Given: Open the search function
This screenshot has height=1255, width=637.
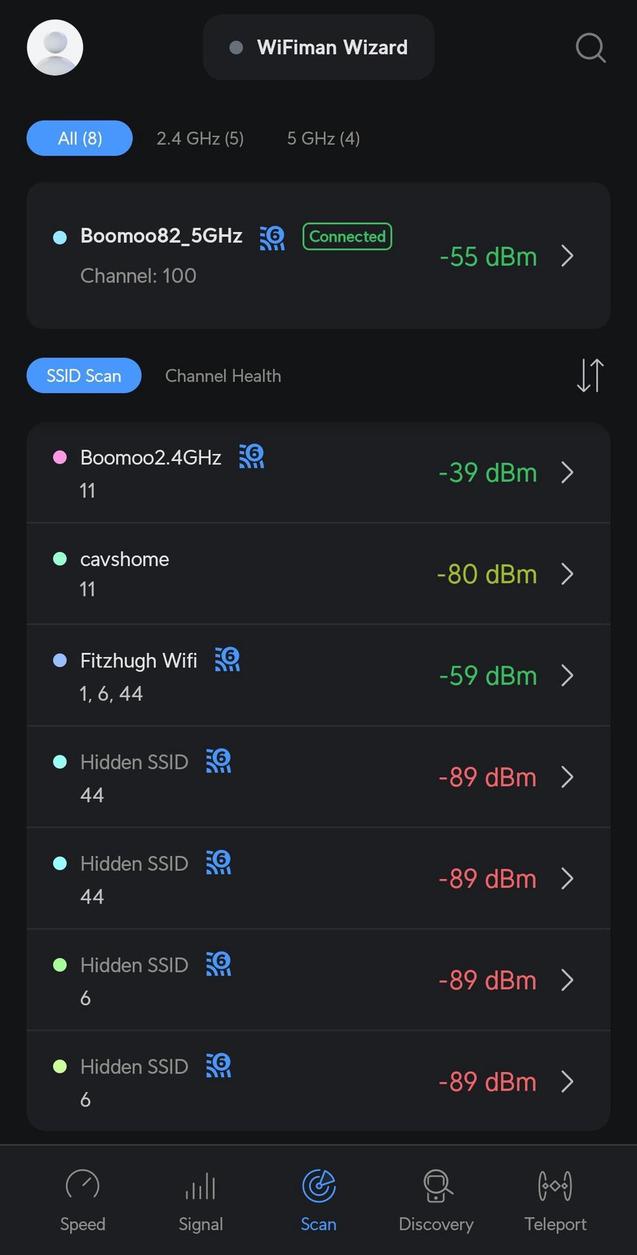Looking at the screenshot, I should point(589,47).
